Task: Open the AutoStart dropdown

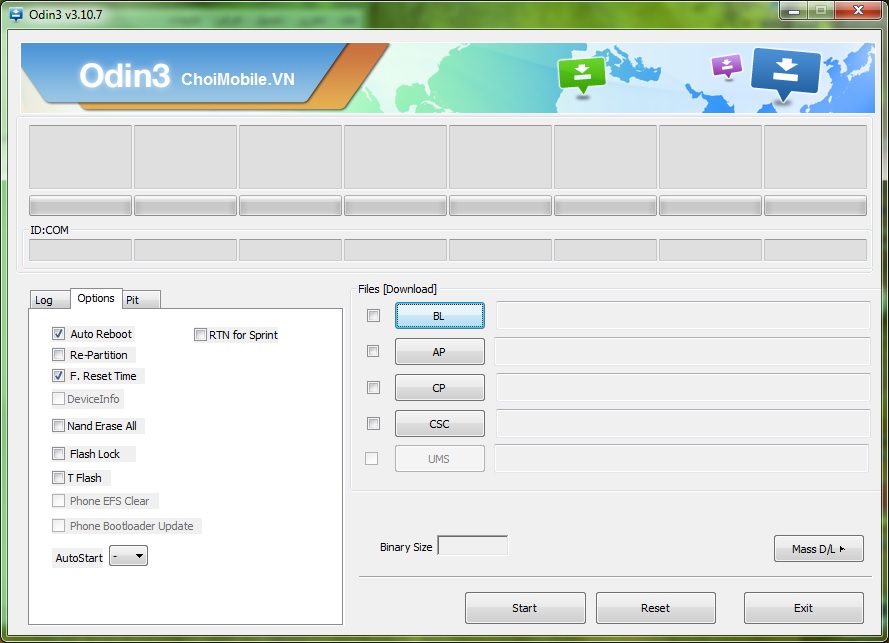Action: tap(126, 556)
